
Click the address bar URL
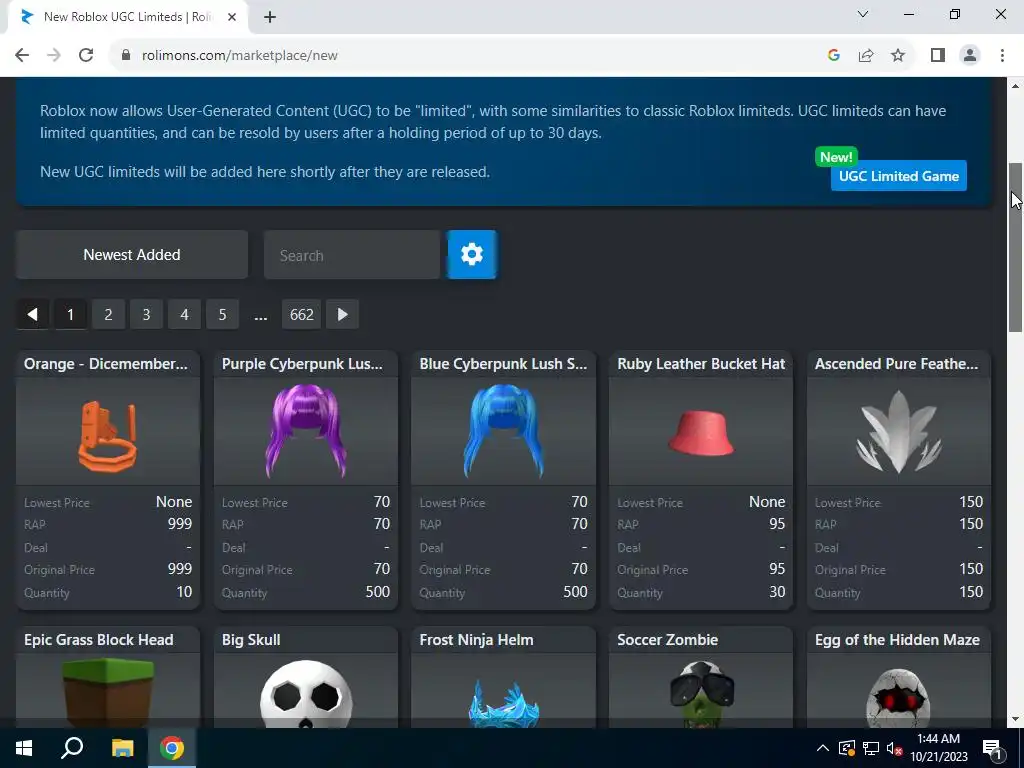[240, 56]
